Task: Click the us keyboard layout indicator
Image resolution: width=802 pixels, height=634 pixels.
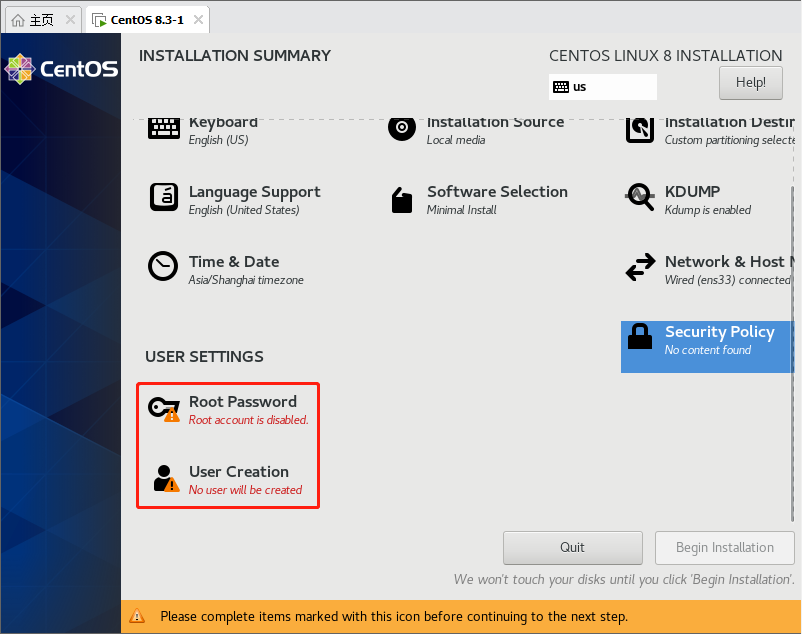Action: coord(603,87)
